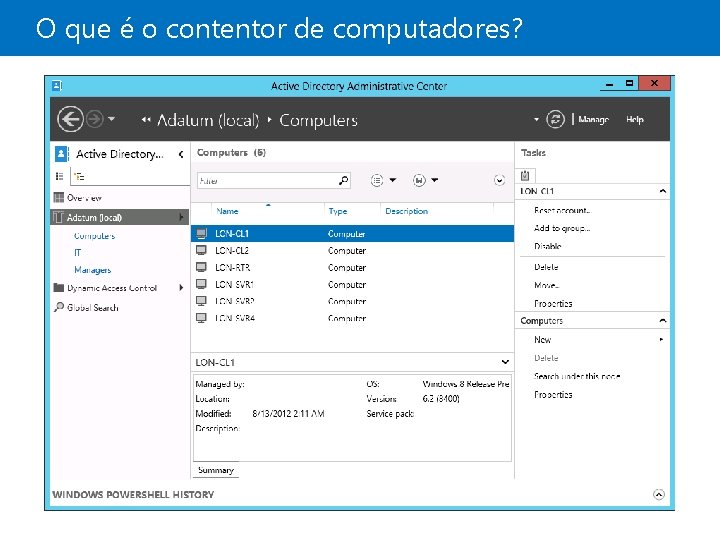The image size is (720, 540).
Task: Sort by Name column header
Action: (x=227, y=211)
